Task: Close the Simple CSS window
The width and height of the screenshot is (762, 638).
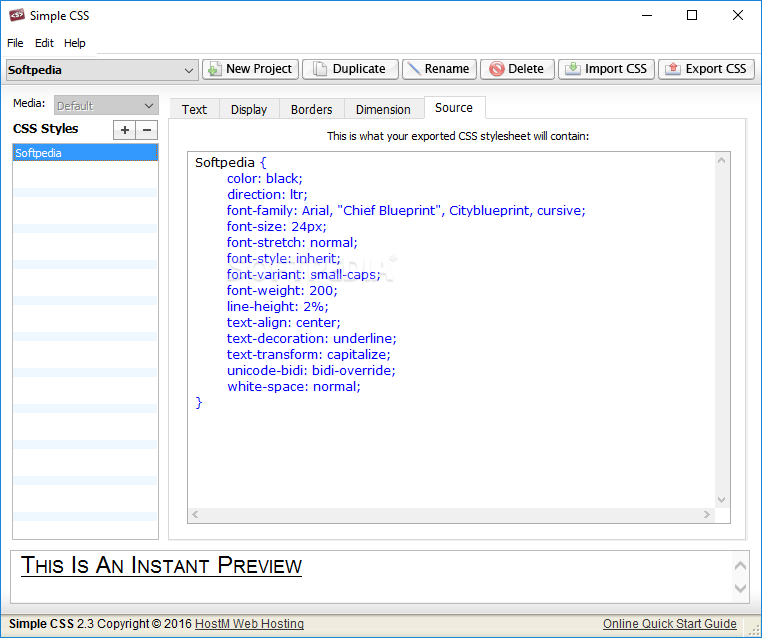Action: click(x=738, y=16)
